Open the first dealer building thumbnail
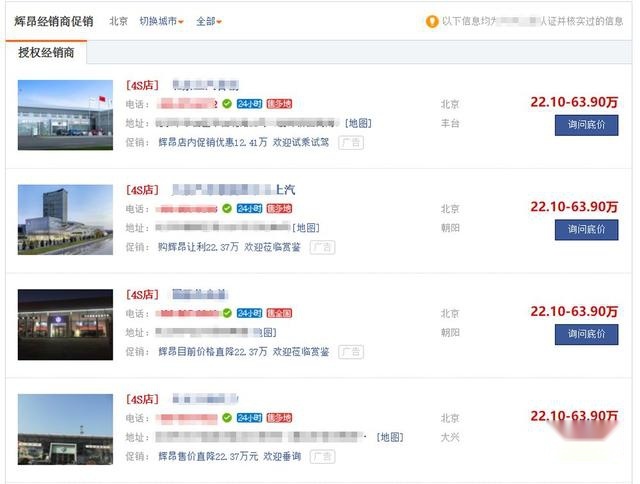640x484 pixels. pyautogui.click(x=65, y=115)
